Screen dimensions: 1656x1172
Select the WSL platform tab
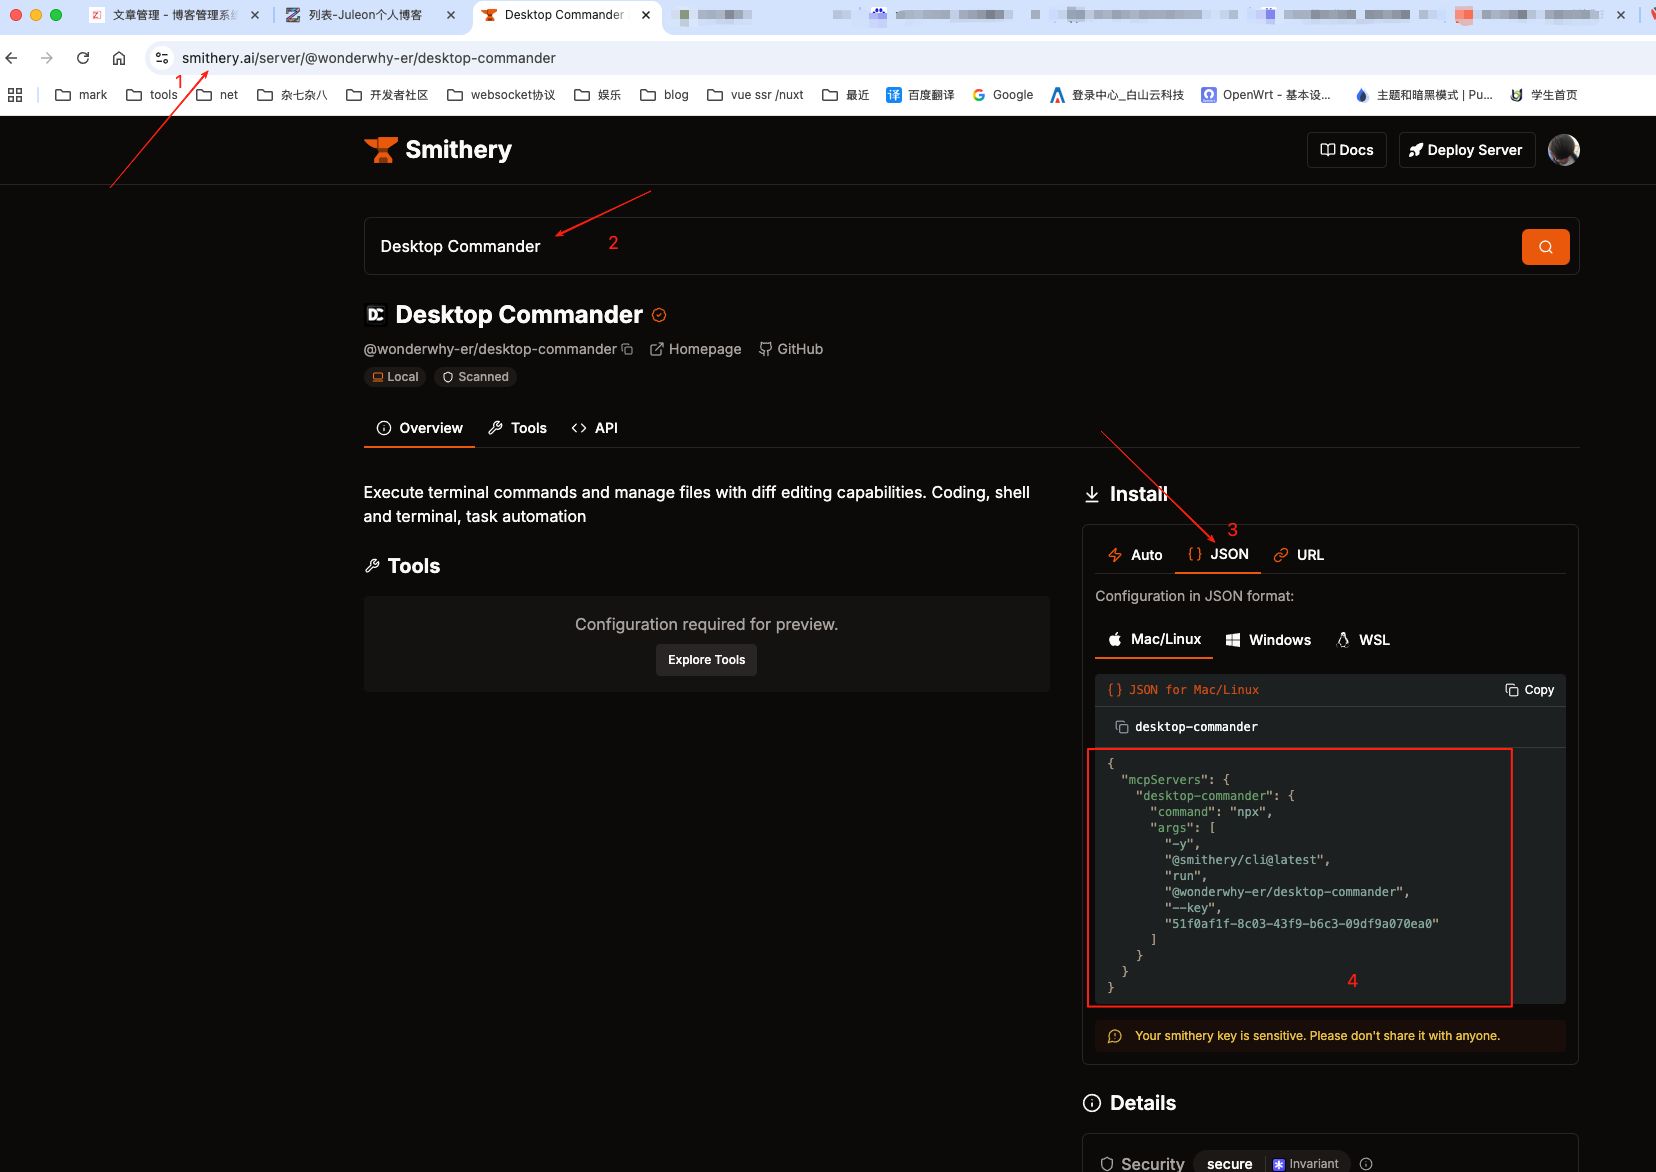1363,640
